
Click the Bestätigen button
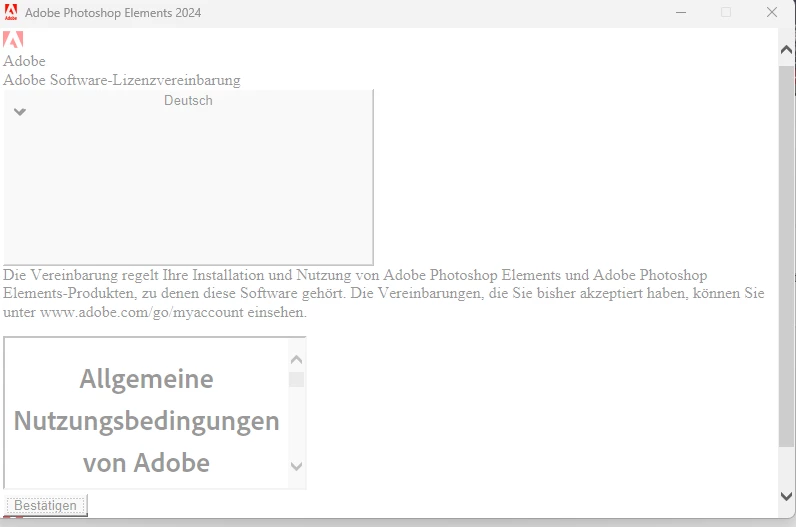(x=45, y=505)
